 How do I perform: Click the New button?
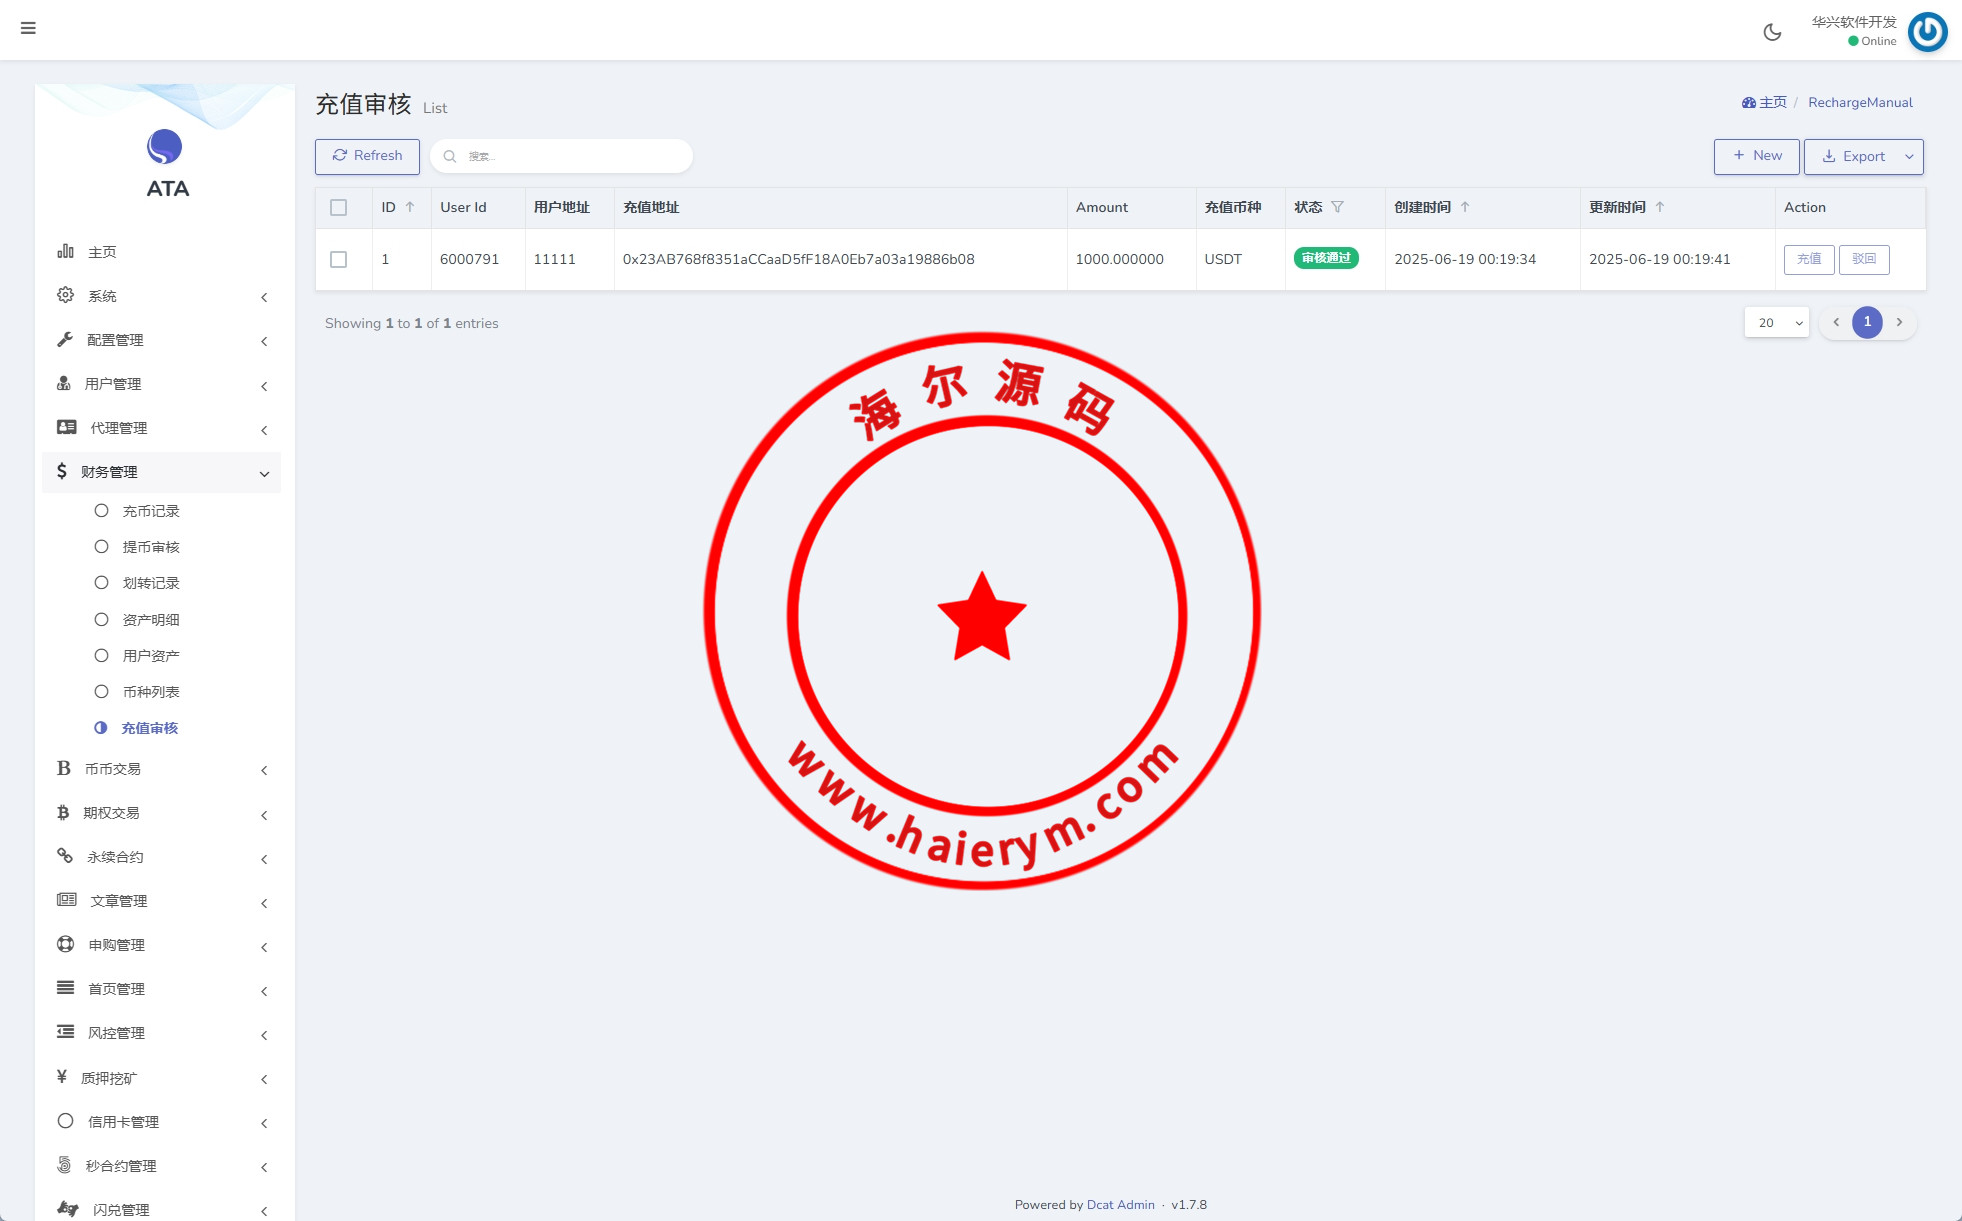1756,156
